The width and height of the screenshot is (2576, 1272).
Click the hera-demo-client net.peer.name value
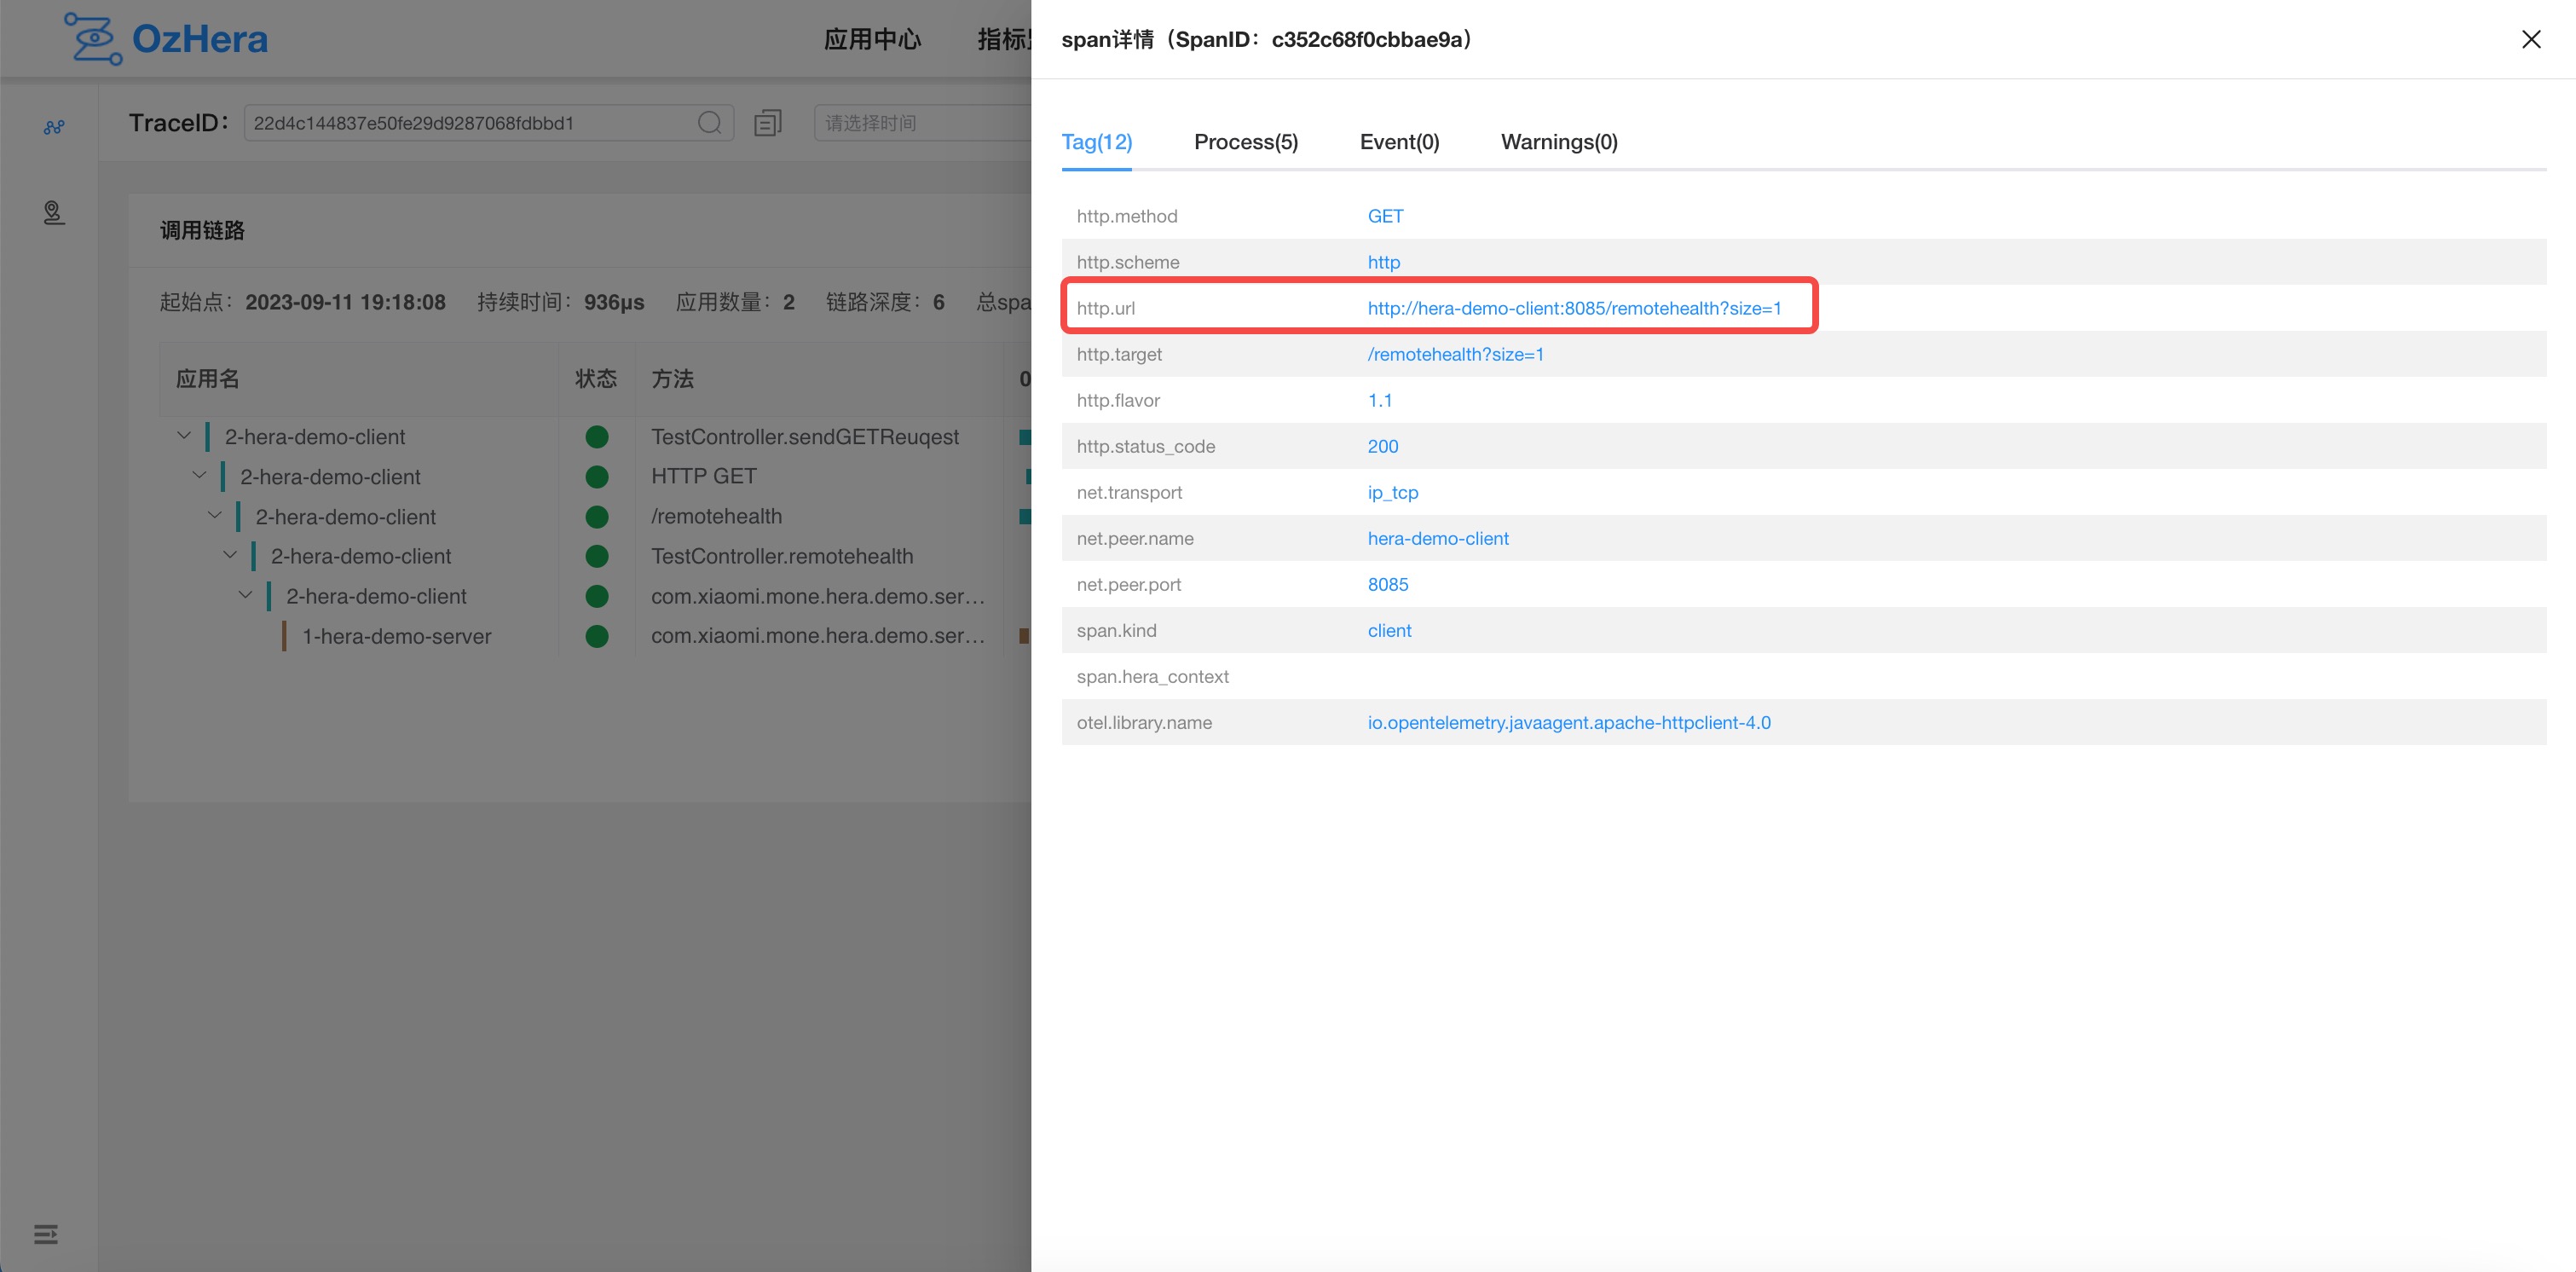pos(1437,538)
